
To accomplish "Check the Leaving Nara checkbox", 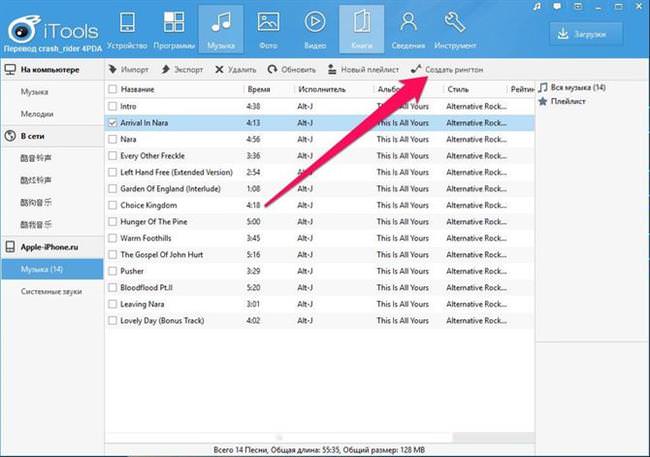I will (112, 304).
